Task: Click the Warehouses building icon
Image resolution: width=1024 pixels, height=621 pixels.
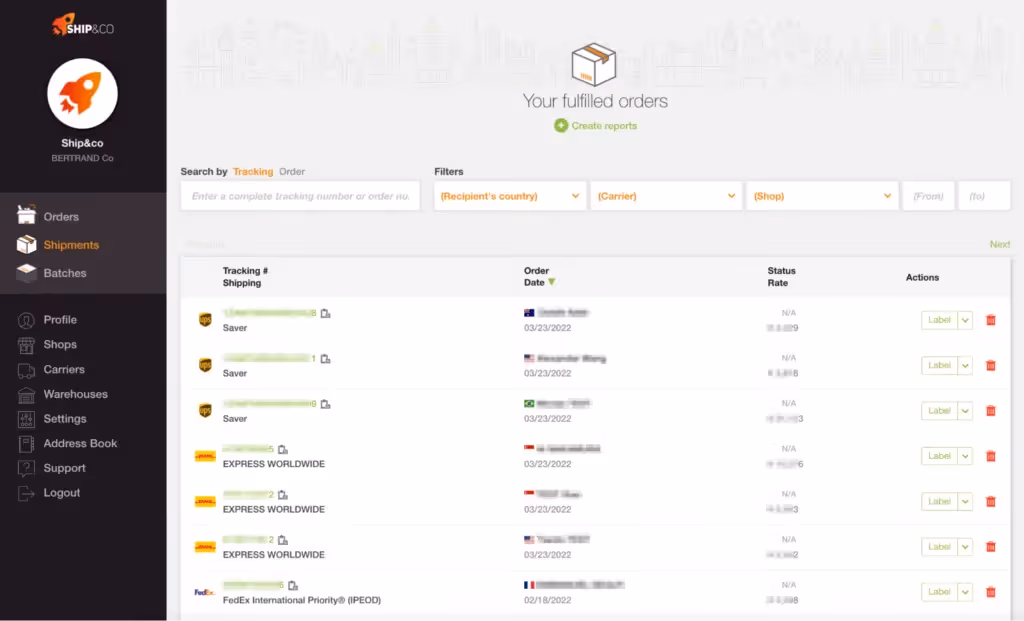Action: (26, 394)
